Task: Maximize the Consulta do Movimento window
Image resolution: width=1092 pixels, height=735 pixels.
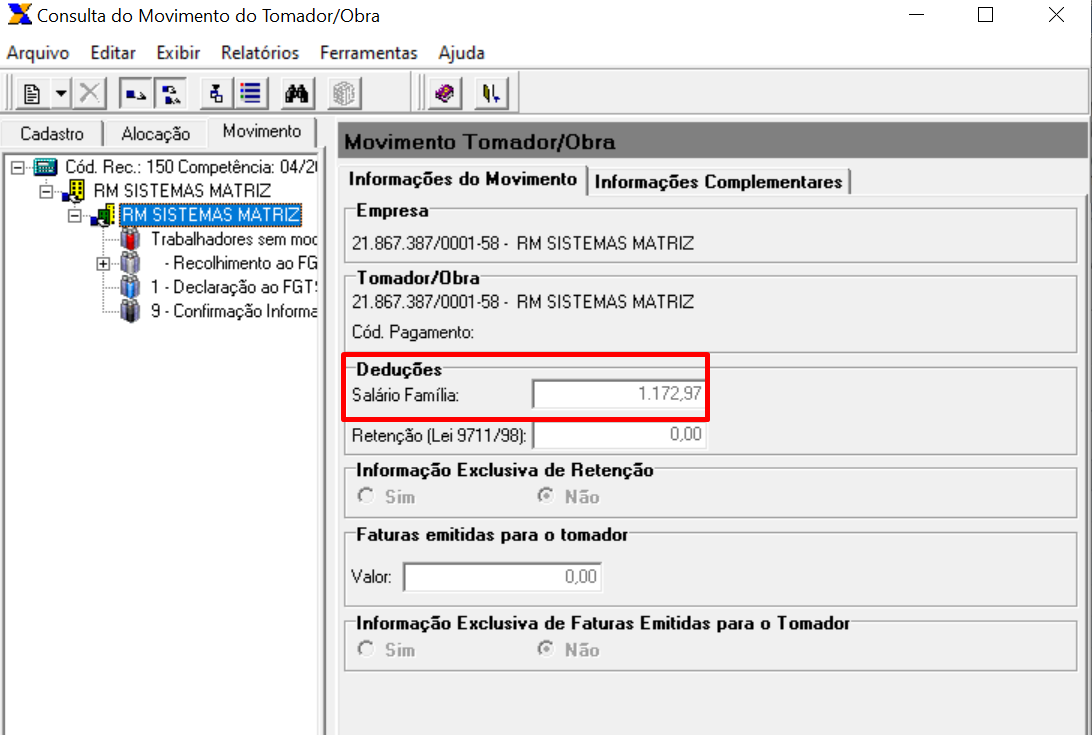Action: 985,15
